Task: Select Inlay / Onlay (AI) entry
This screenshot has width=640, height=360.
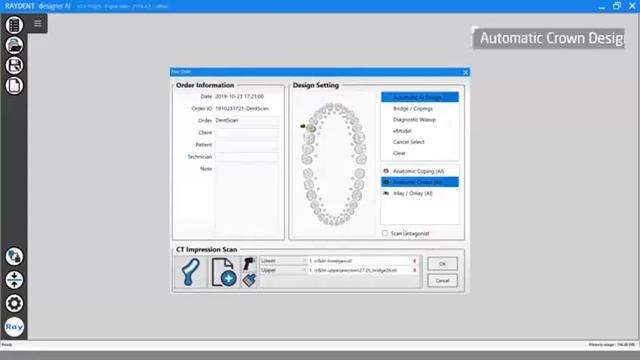Action: click(x=420, y=193)
